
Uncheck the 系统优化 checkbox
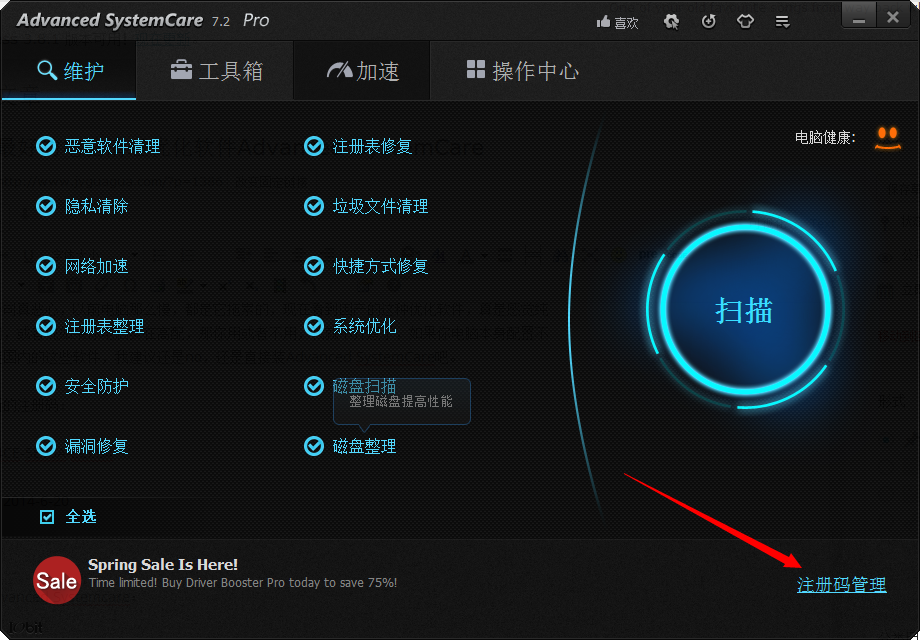314,326
